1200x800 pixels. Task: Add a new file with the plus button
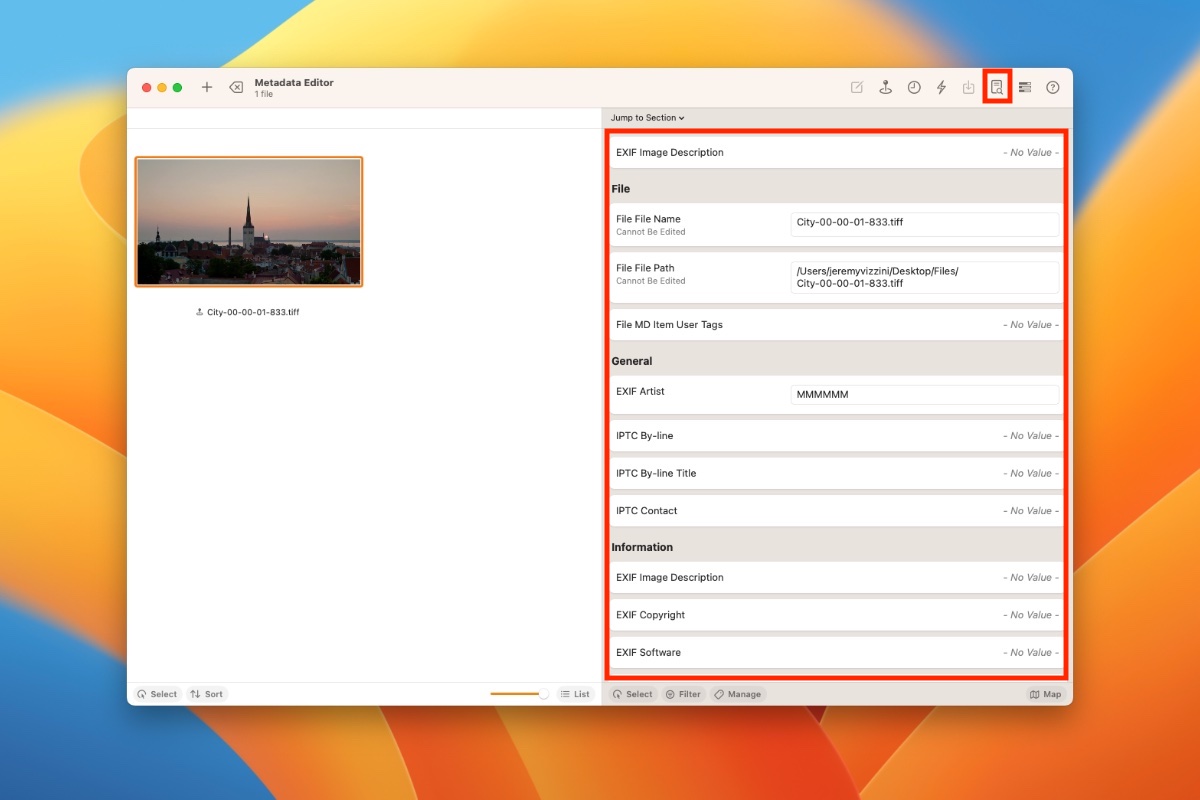tap(207, 87)
